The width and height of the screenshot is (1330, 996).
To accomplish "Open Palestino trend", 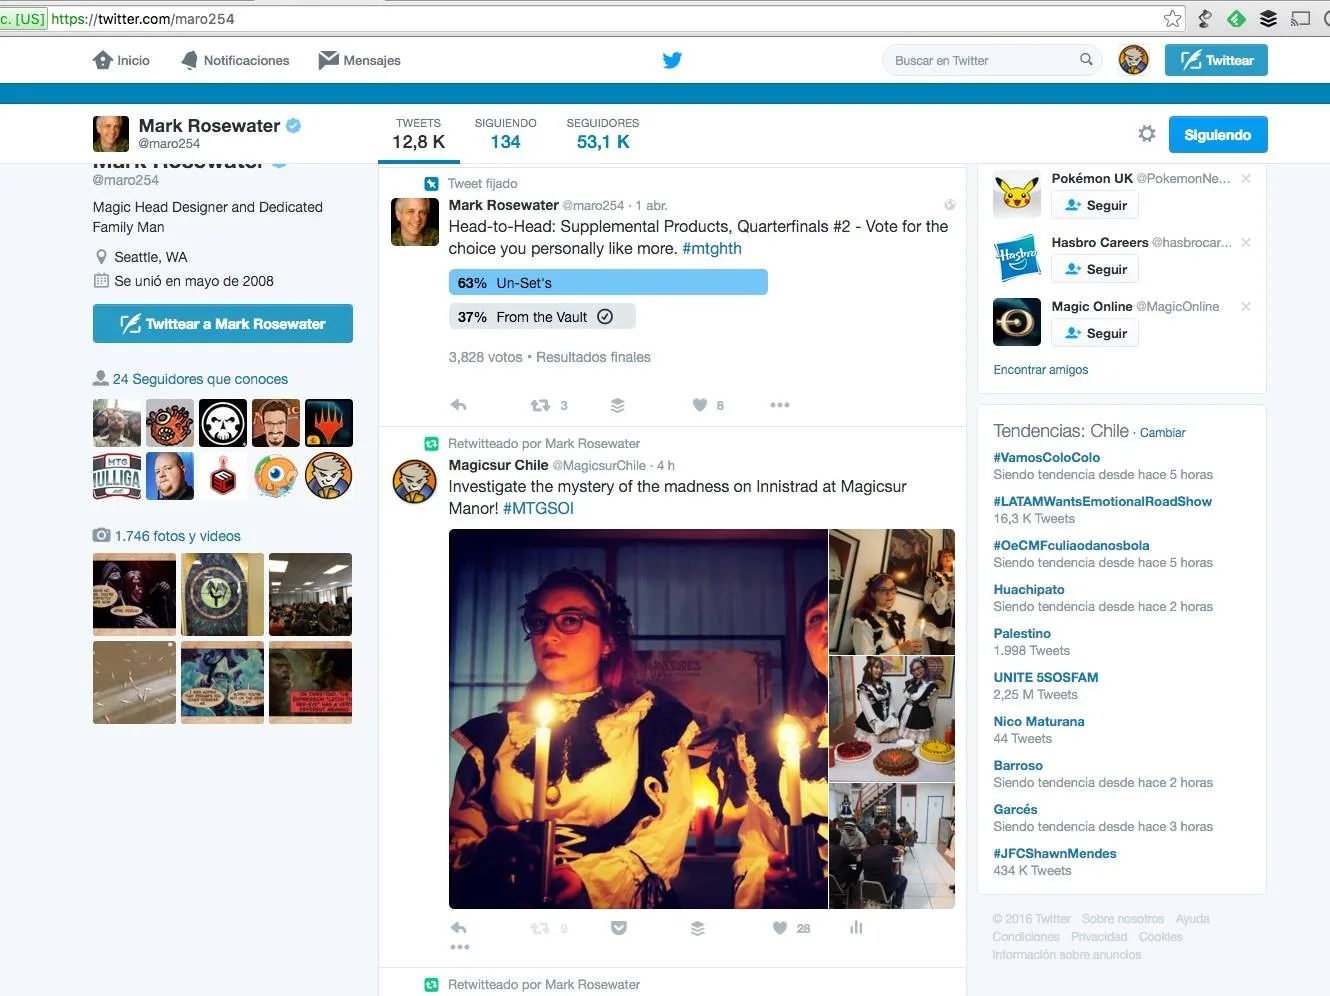I will [1021, 633].
